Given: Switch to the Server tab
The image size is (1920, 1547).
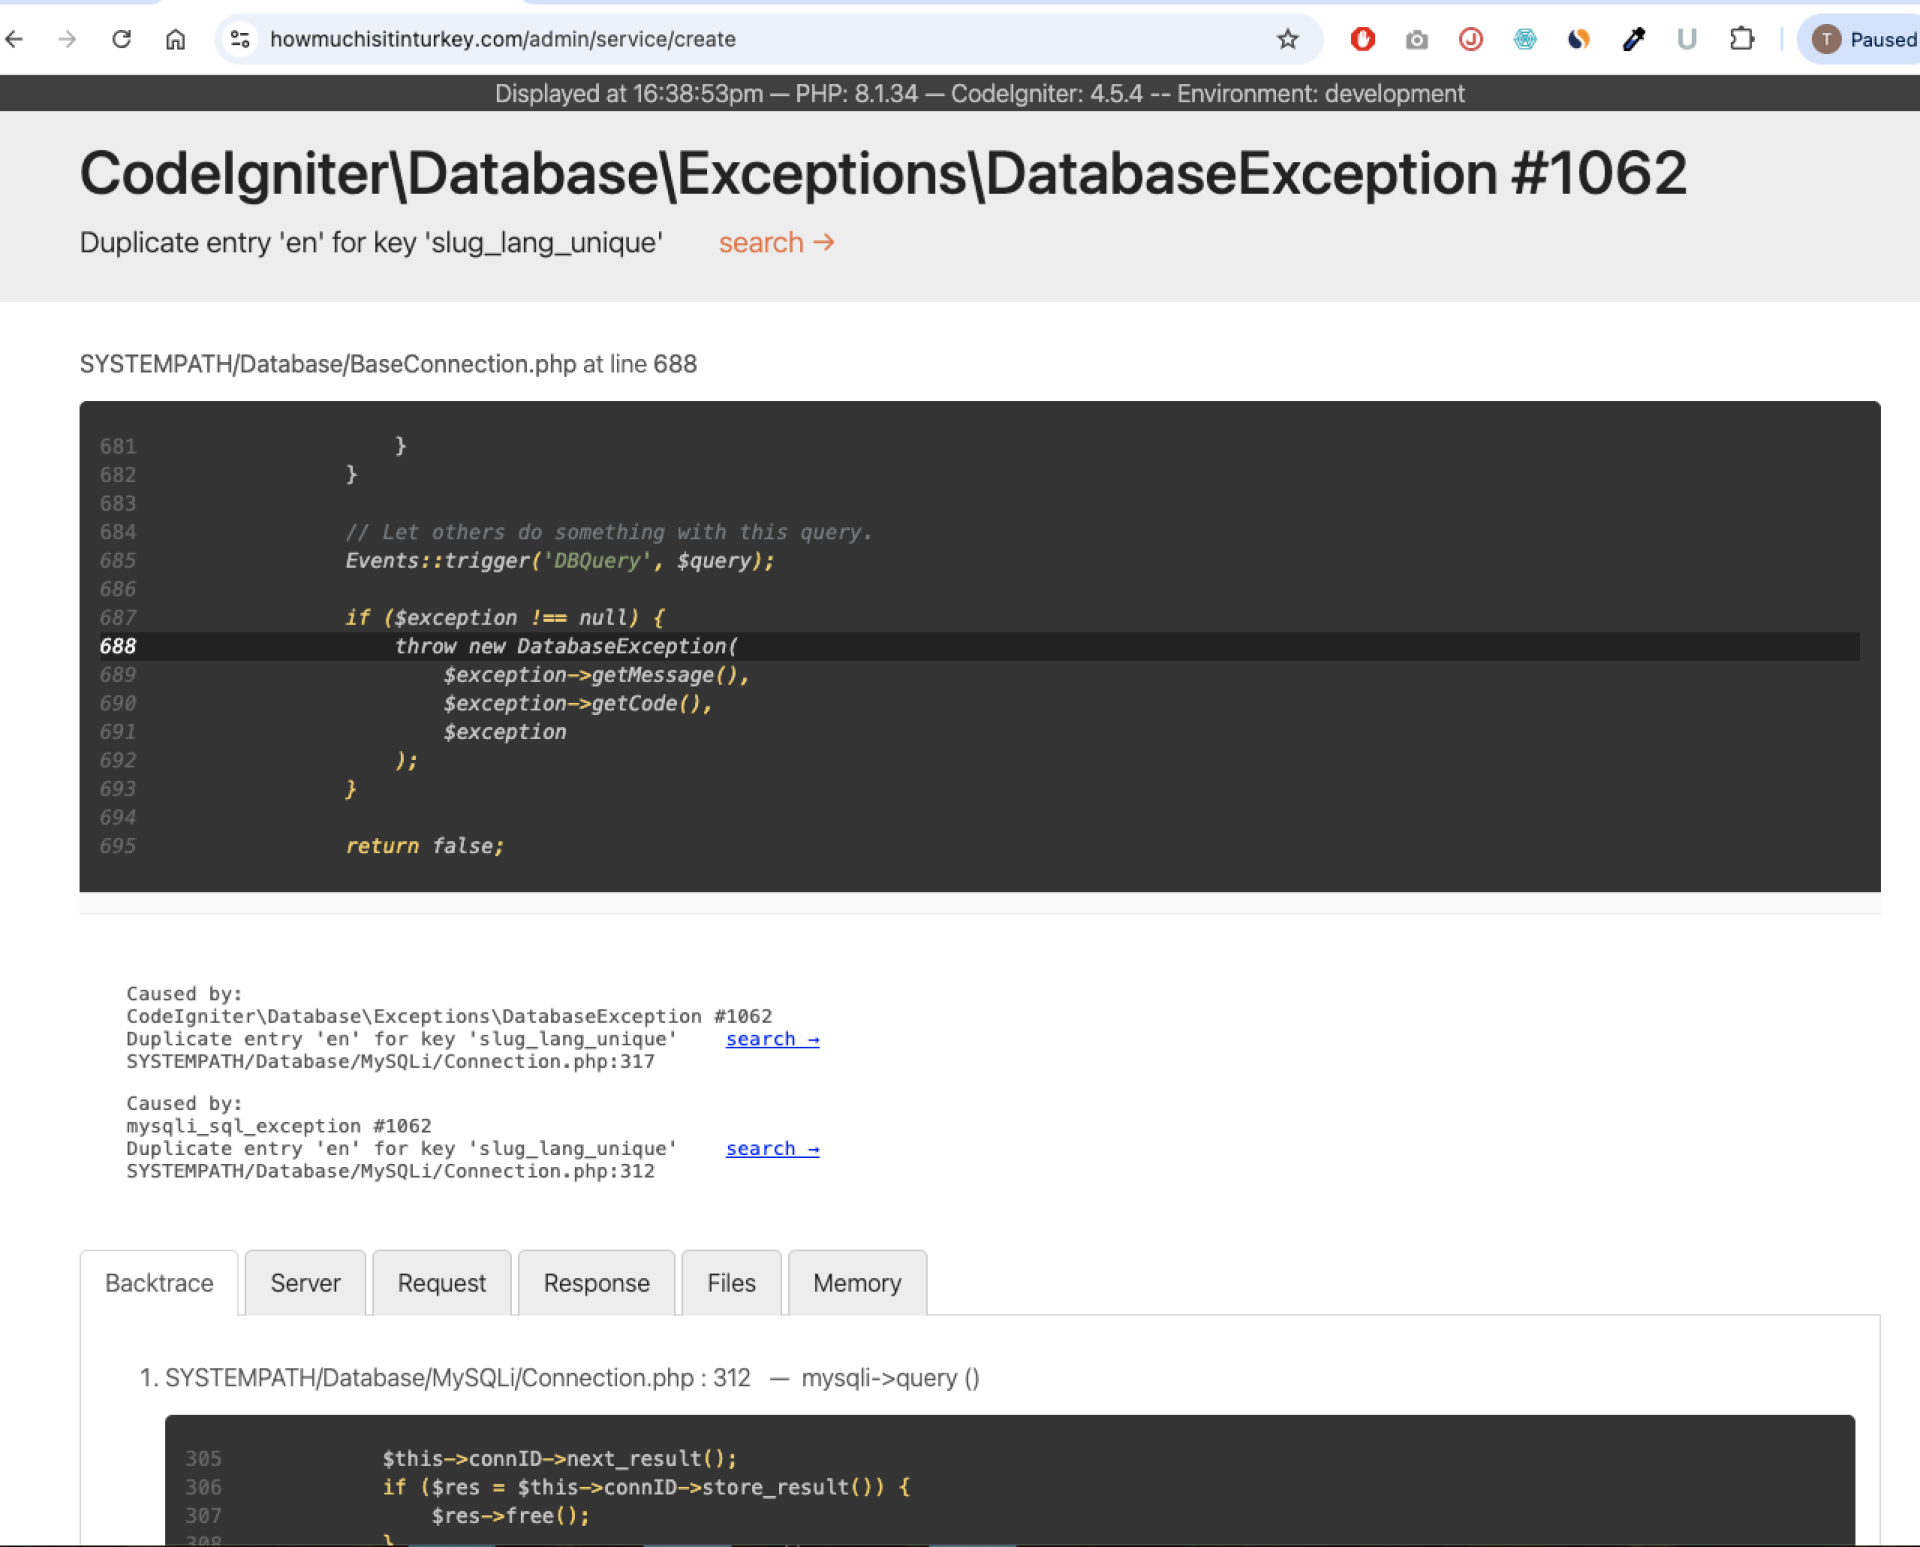Looking at the screenshot, I should (x=305, y=1283).
